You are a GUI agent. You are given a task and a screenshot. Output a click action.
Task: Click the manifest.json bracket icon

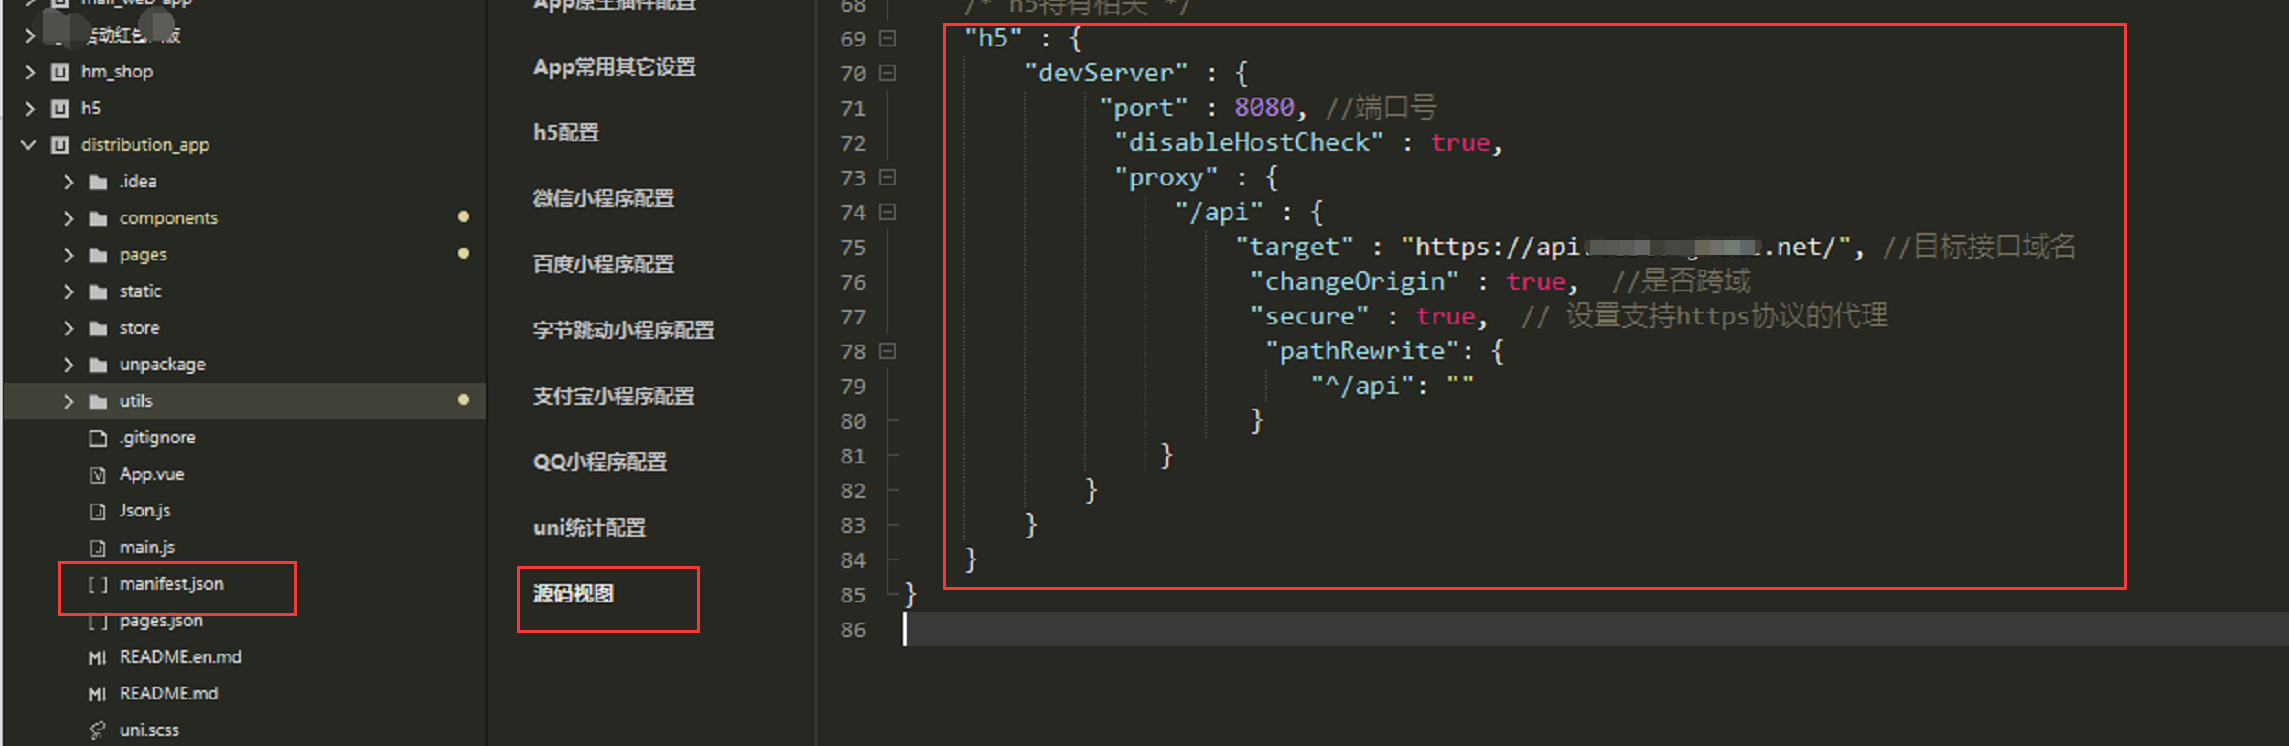(98, 584)
